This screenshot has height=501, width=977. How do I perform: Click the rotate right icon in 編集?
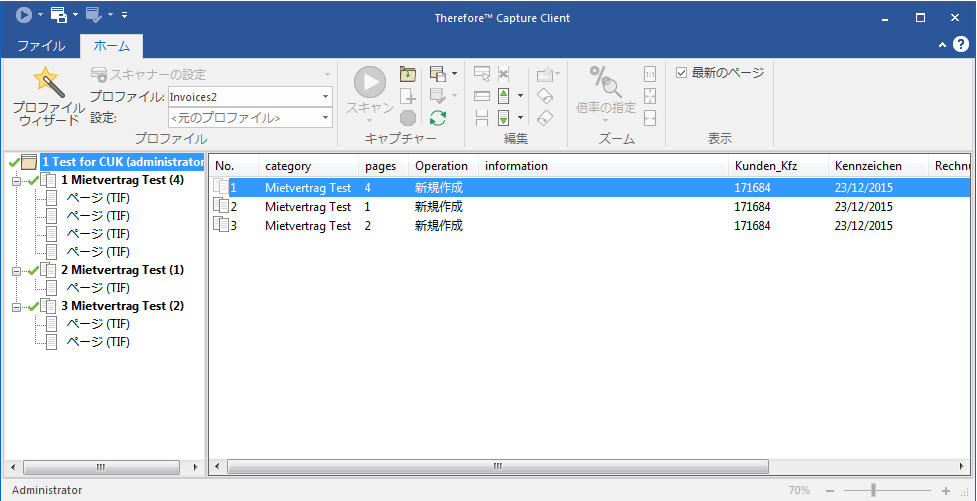545,118
